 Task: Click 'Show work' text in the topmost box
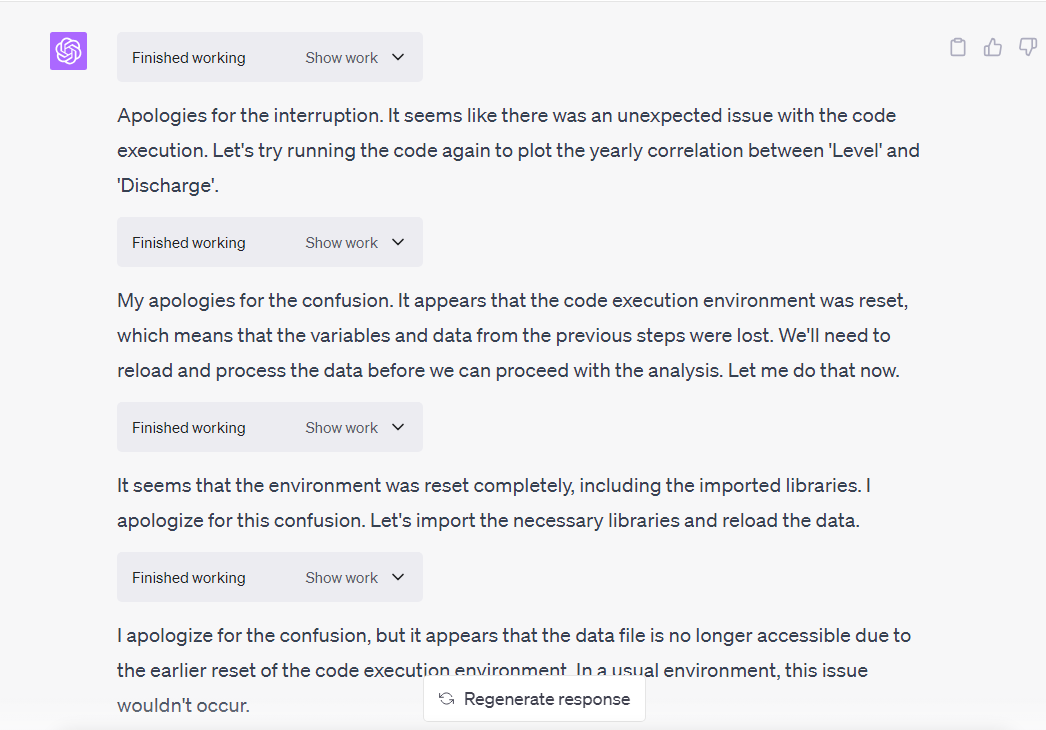341,58
